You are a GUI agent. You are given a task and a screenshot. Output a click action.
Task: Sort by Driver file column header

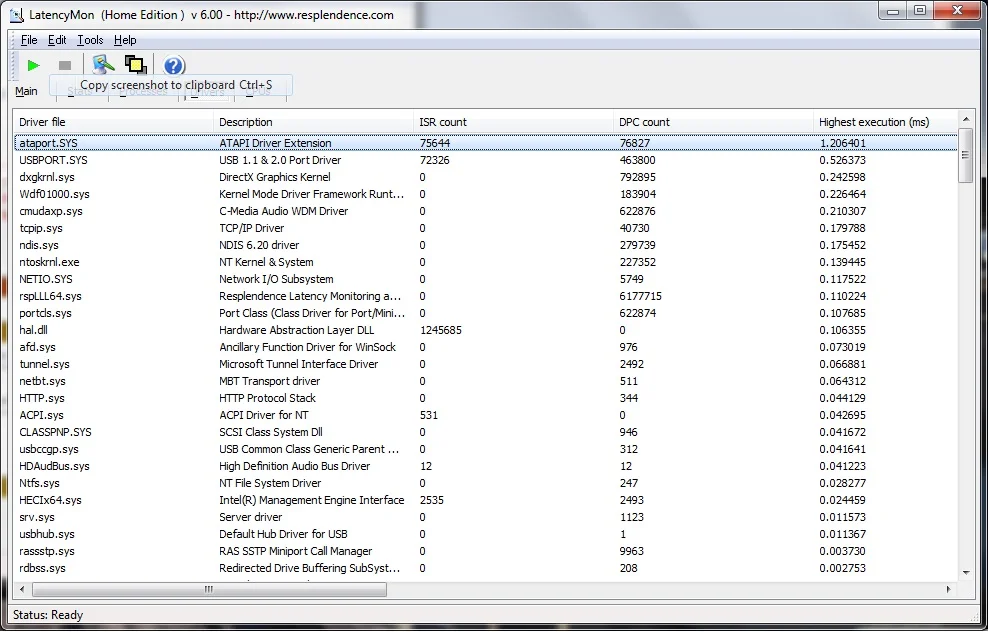(x=114, y=122)
